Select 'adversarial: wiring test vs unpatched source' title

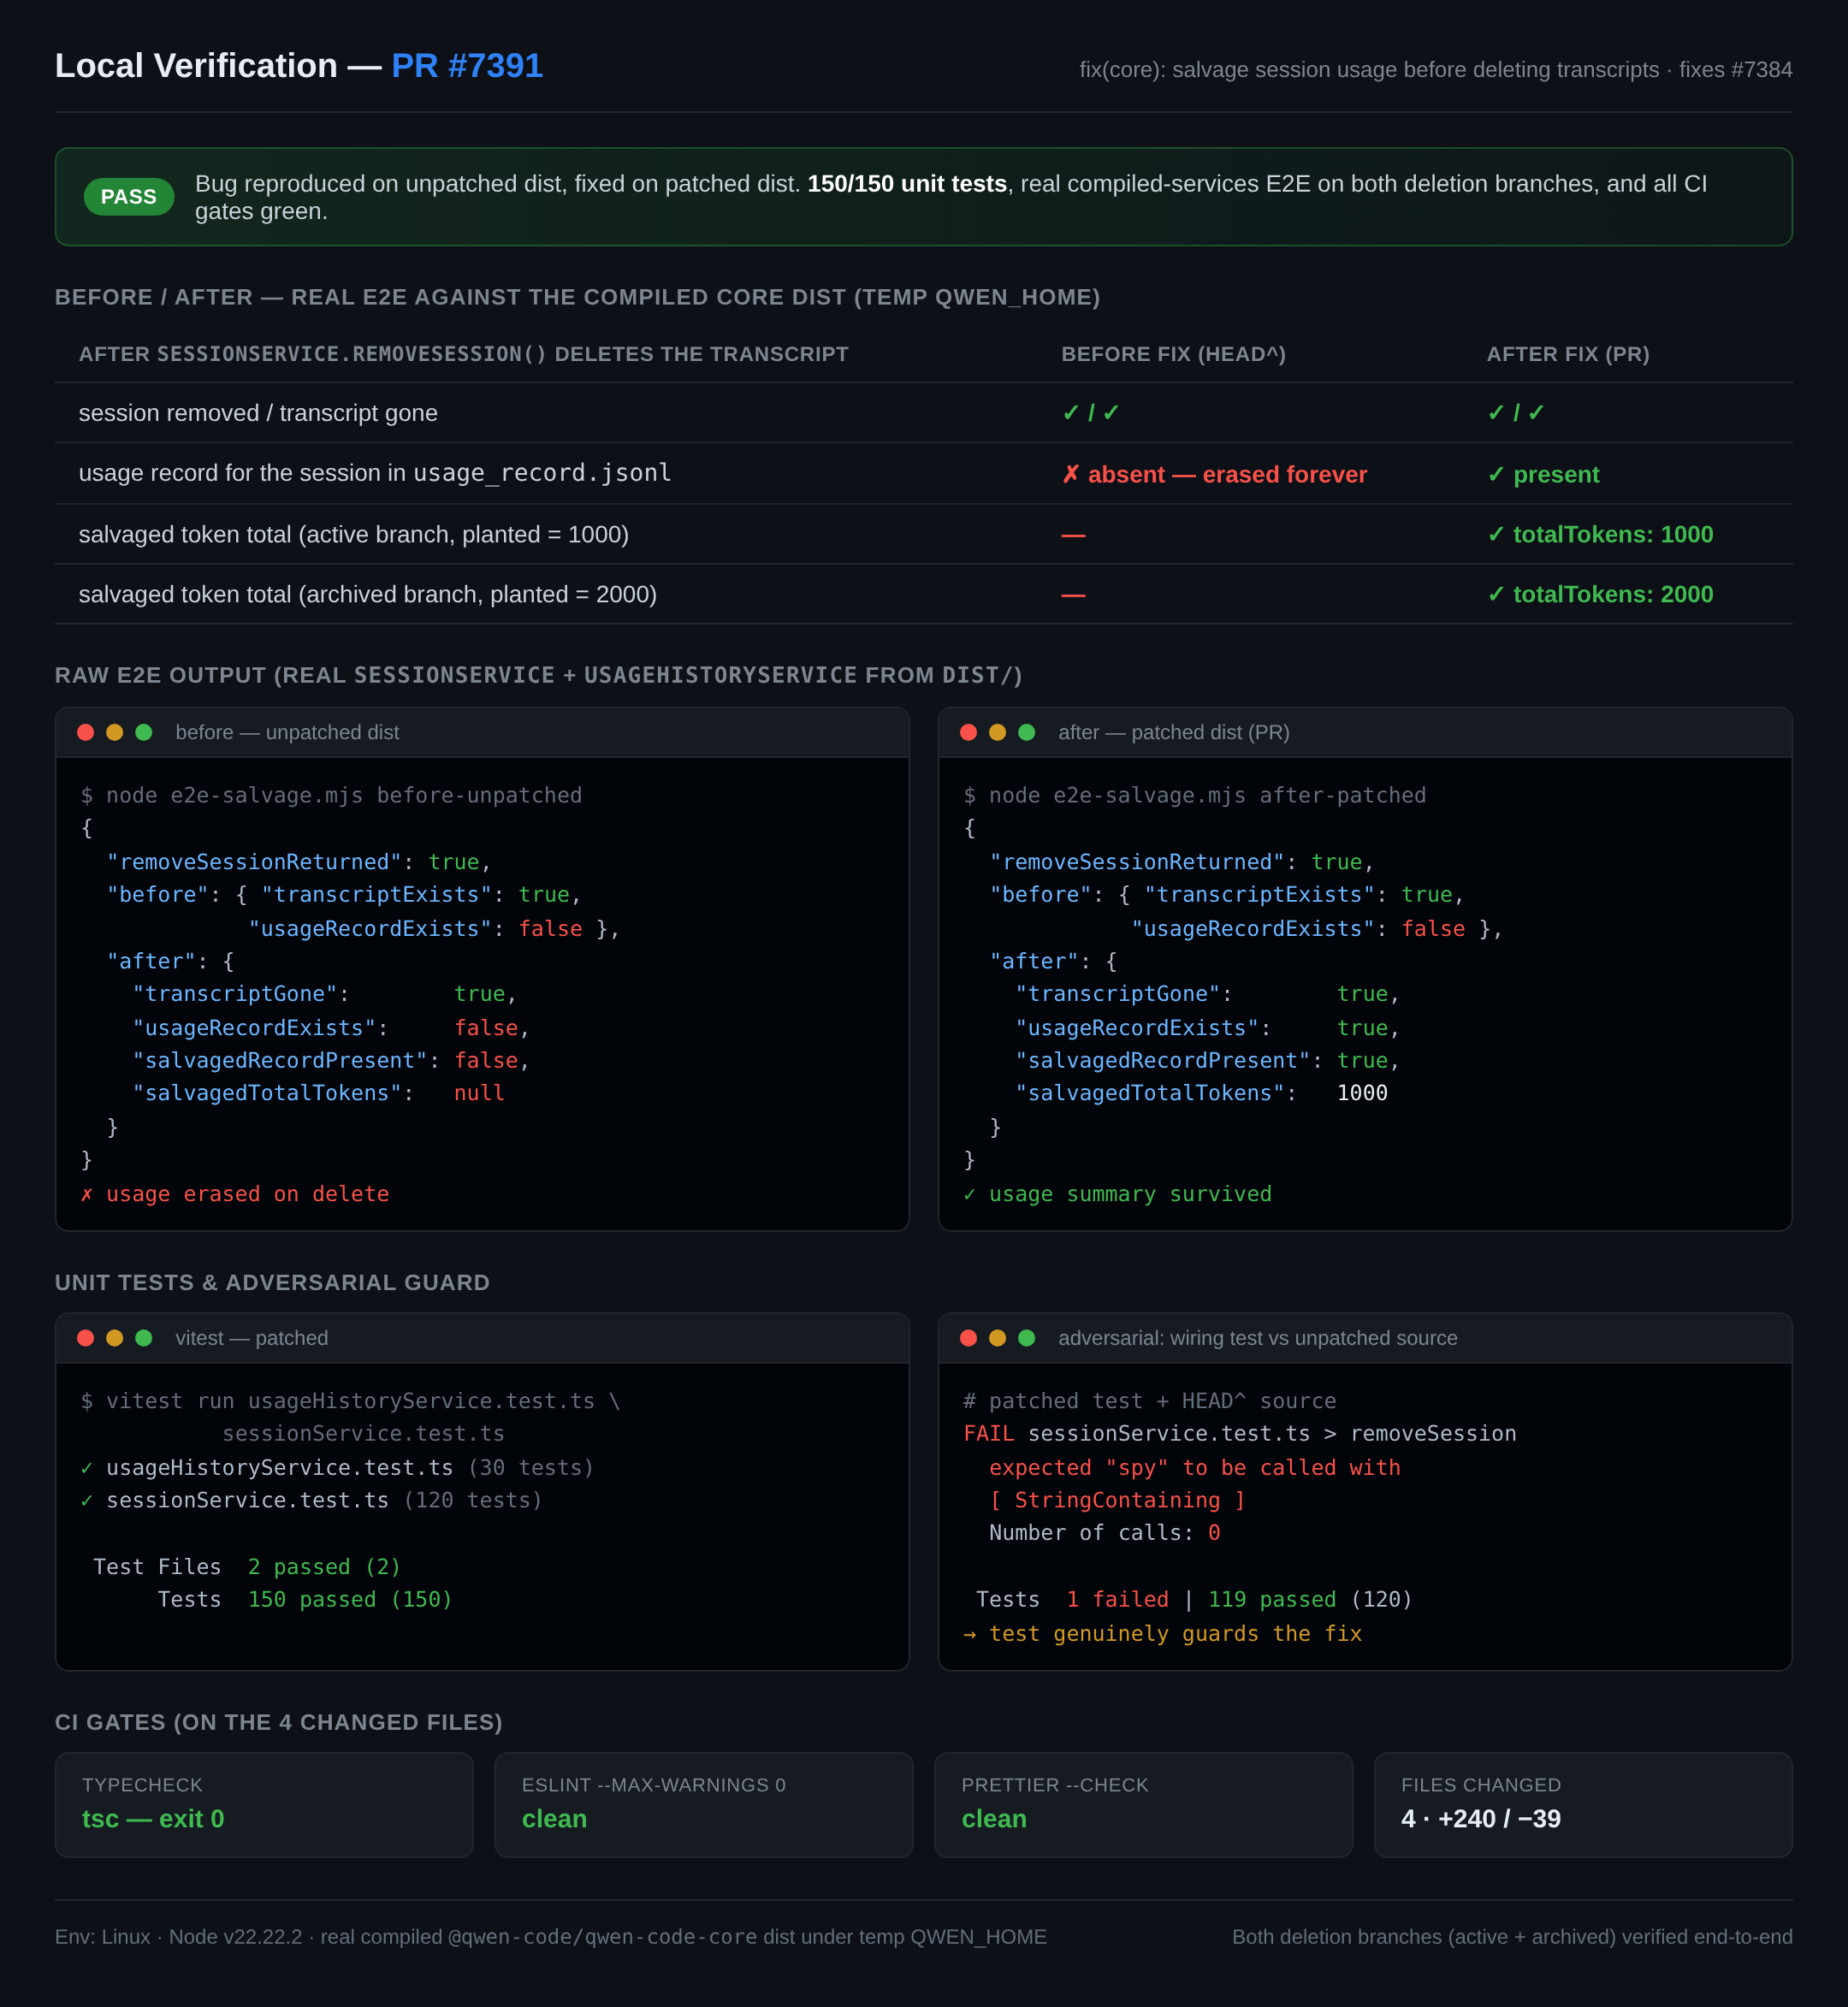pyautogui.click(x=1258, y=1338)
